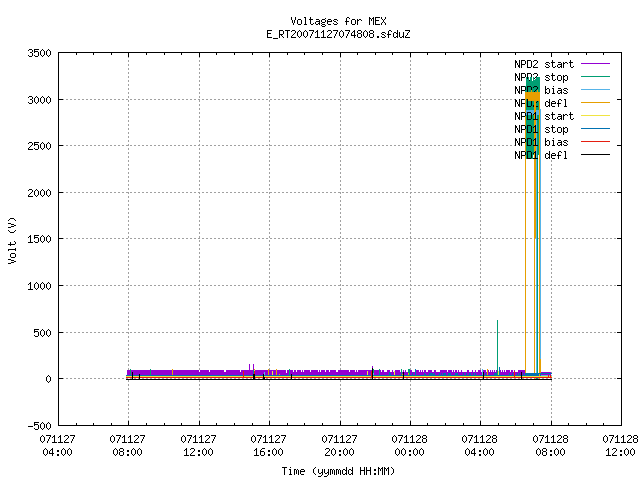The height and width of the screenshot is (480, 640).
Task: Click the 071127 20:00 x-axis label
Action: (x=339, y=446)
